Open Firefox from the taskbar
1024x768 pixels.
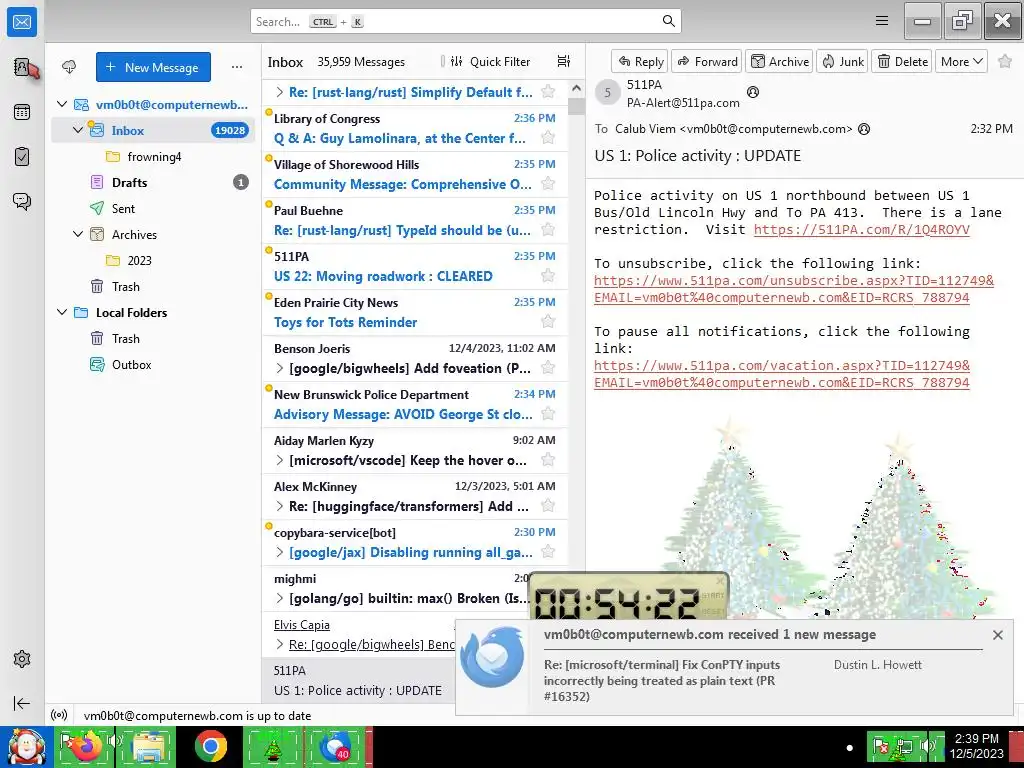tap(84, 746)
